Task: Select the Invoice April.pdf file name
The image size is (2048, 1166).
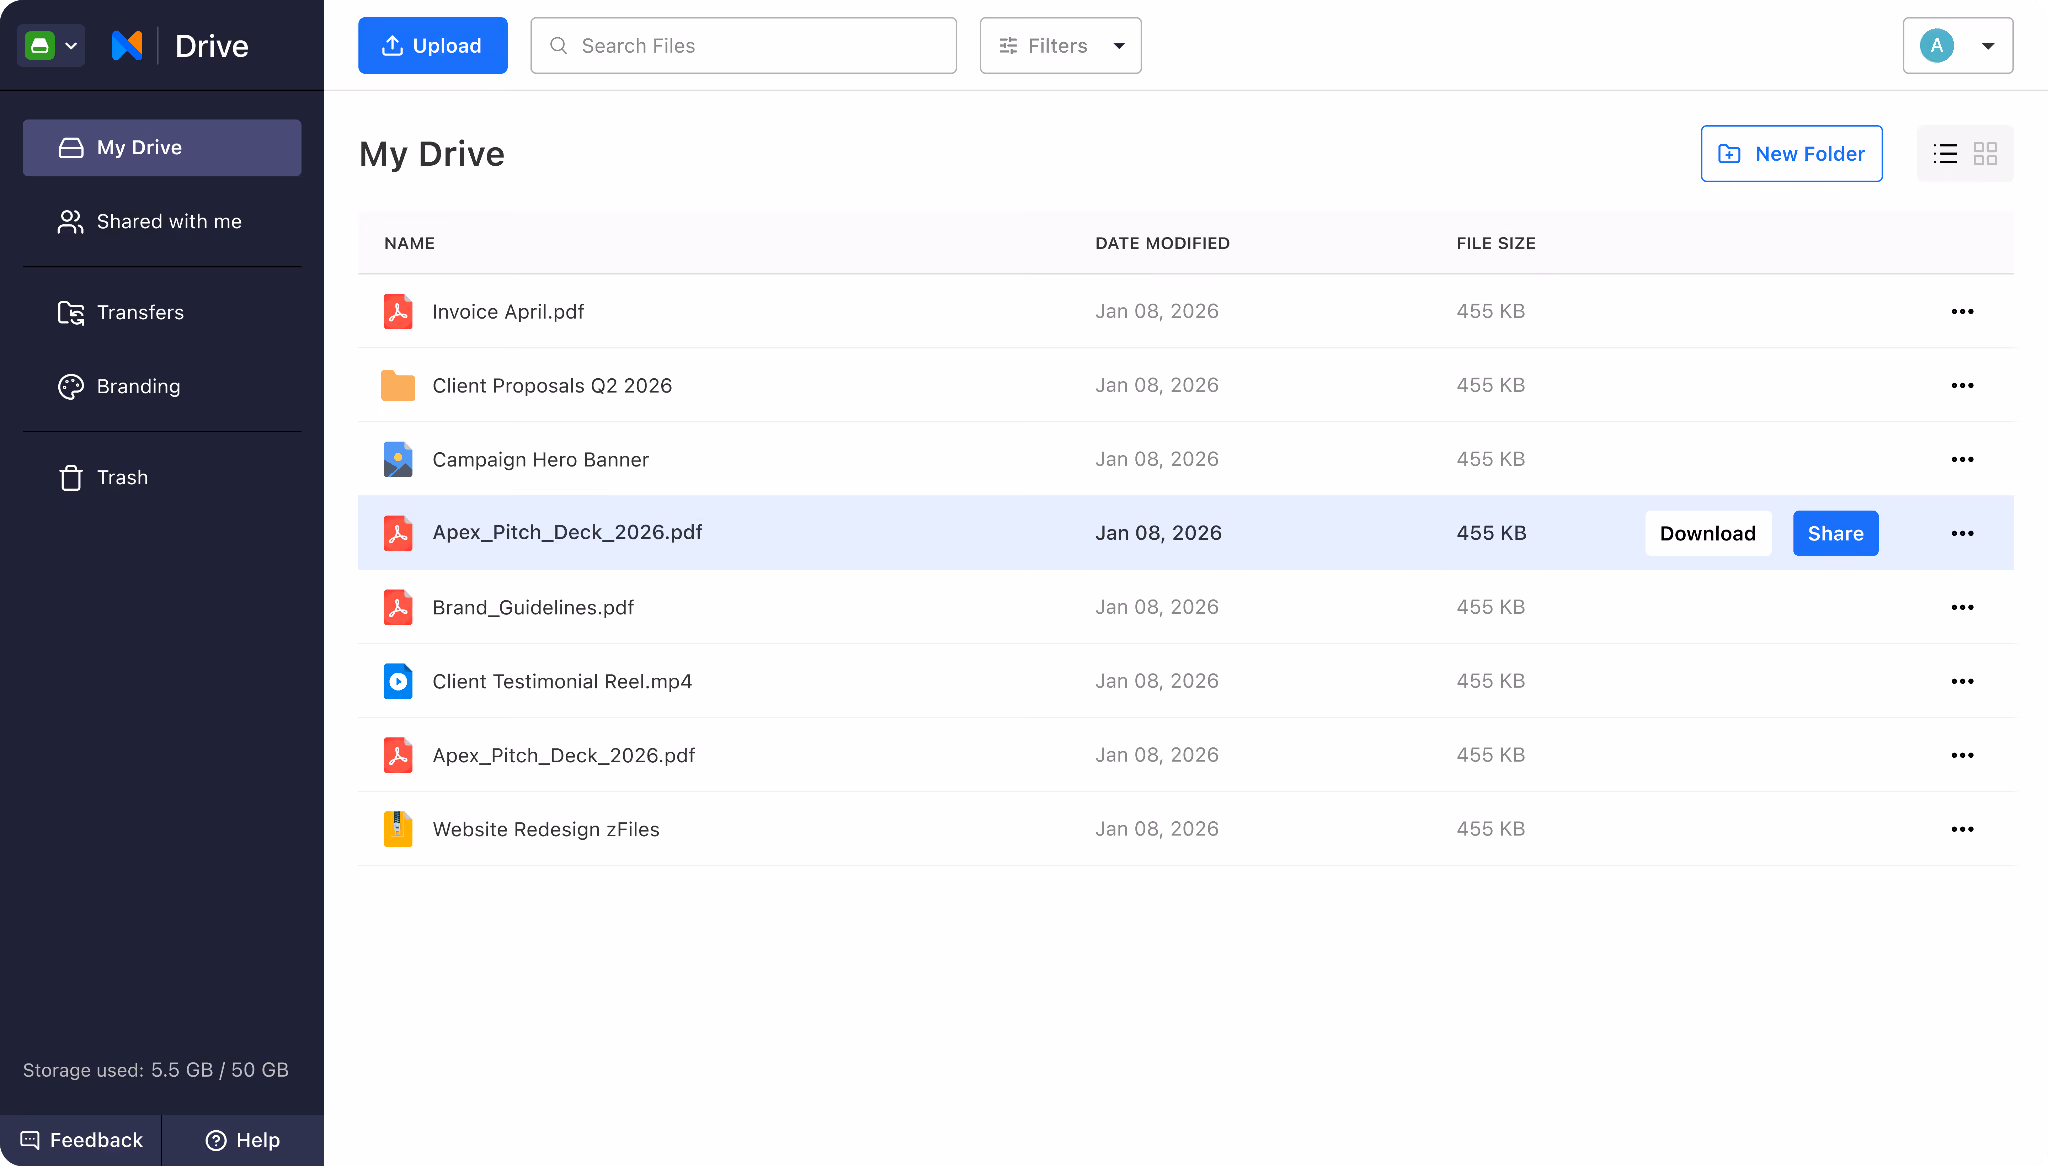Action: (508, 312)
